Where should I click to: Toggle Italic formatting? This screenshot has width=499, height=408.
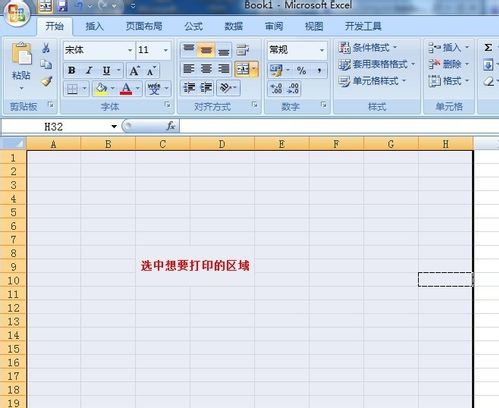click(89, 70)
